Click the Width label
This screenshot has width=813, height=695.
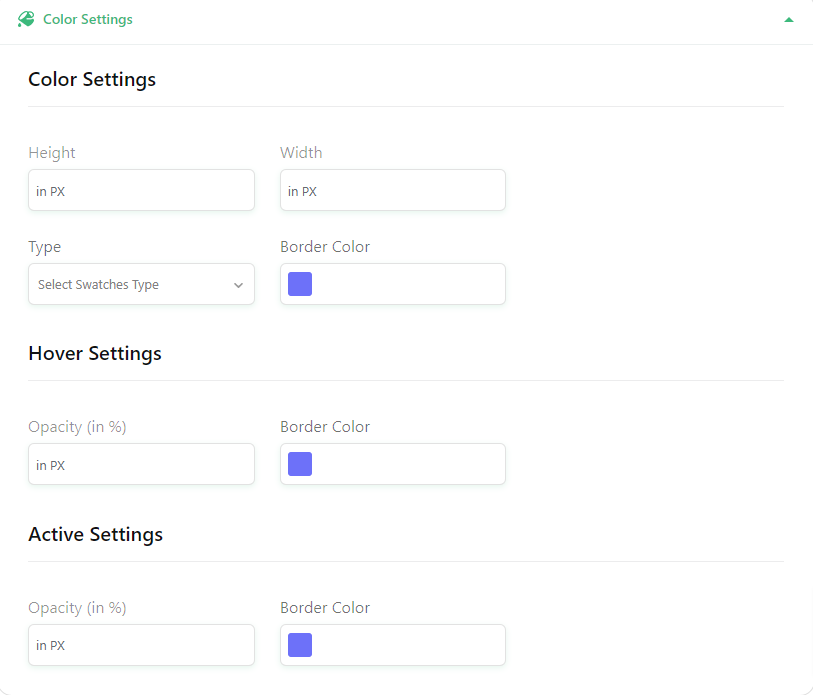(x=301, y=152)
